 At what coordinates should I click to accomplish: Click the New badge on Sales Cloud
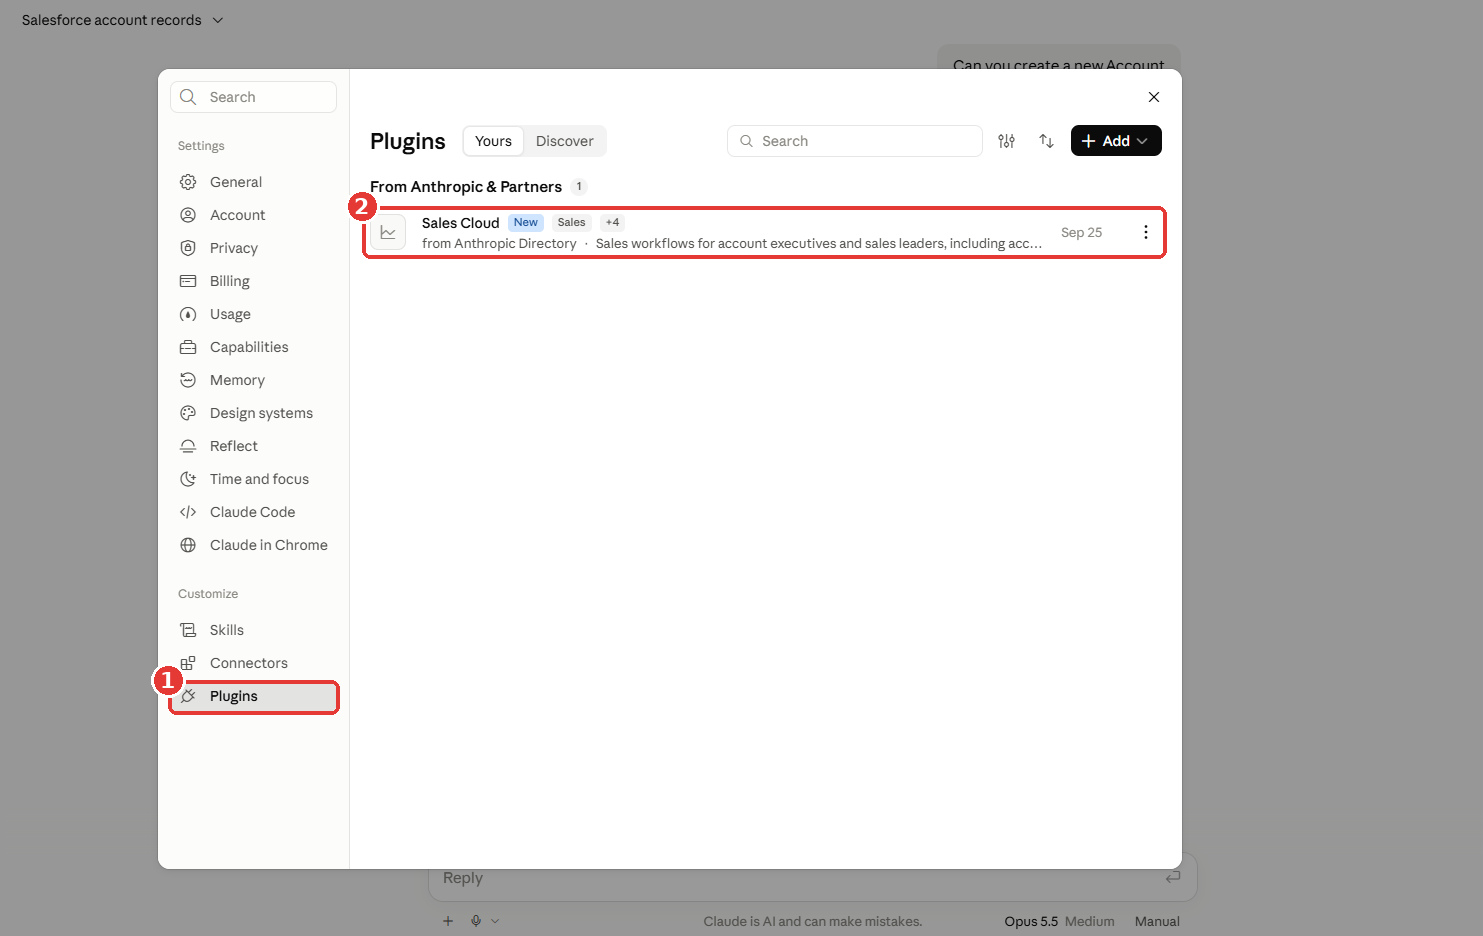tap(526, 223)
